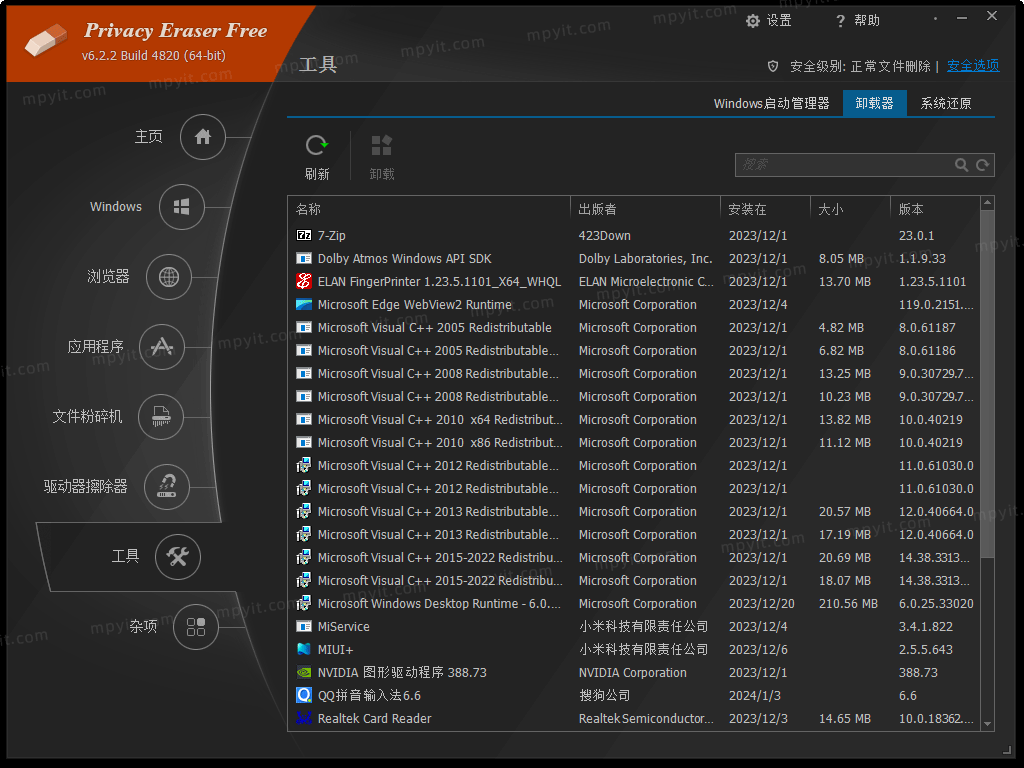Open the 安全选项 link
The height and width of the screenshot is (768, 1024).
pyautogui.click(x=973, y=66)
